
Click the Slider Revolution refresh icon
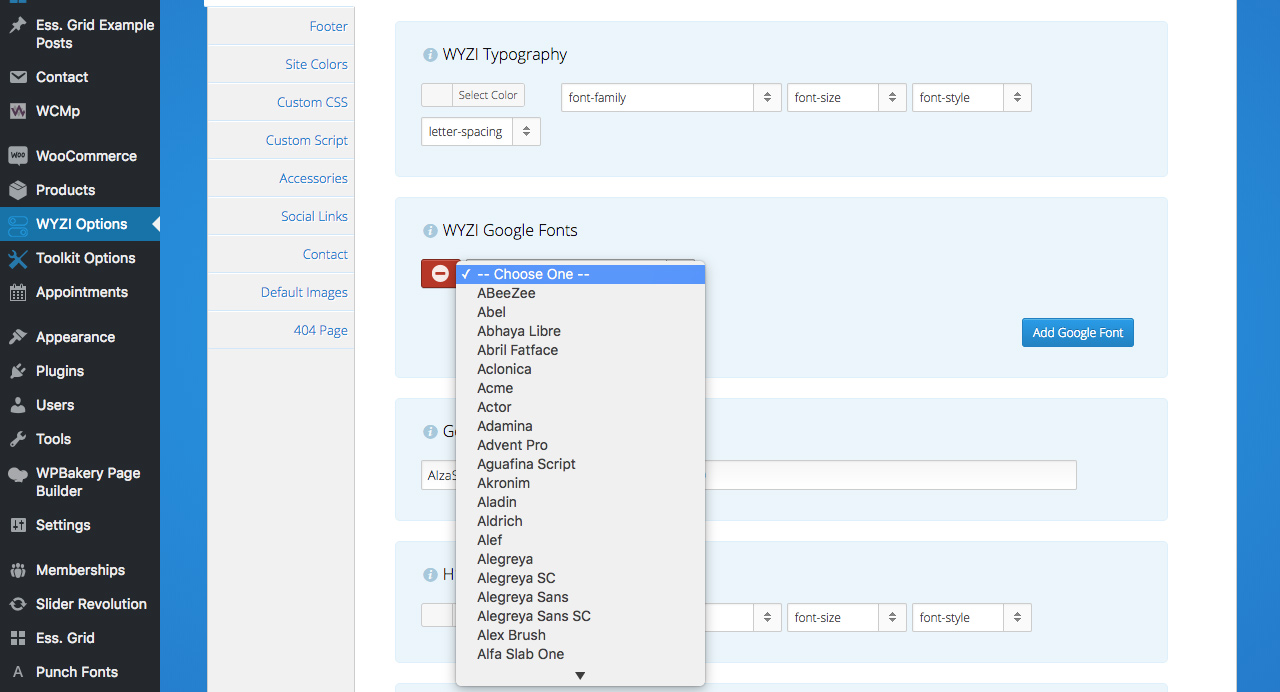pos(18,604)
